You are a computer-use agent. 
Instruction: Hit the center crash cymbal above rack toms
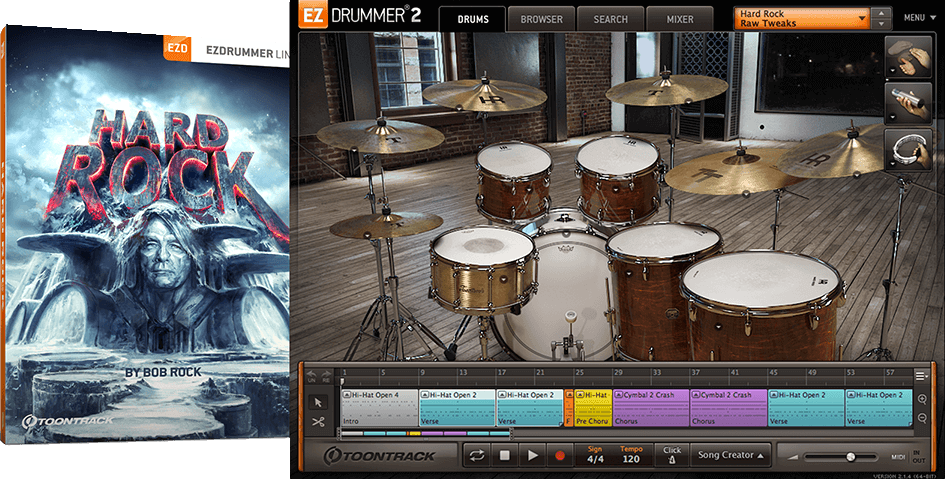pos(485,95)
